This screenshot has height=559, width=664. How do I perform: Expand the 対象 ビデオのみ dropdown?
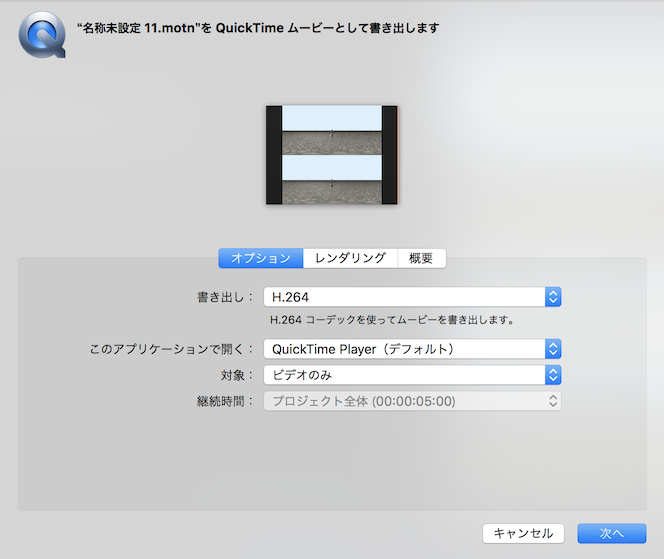click(412, 375)
